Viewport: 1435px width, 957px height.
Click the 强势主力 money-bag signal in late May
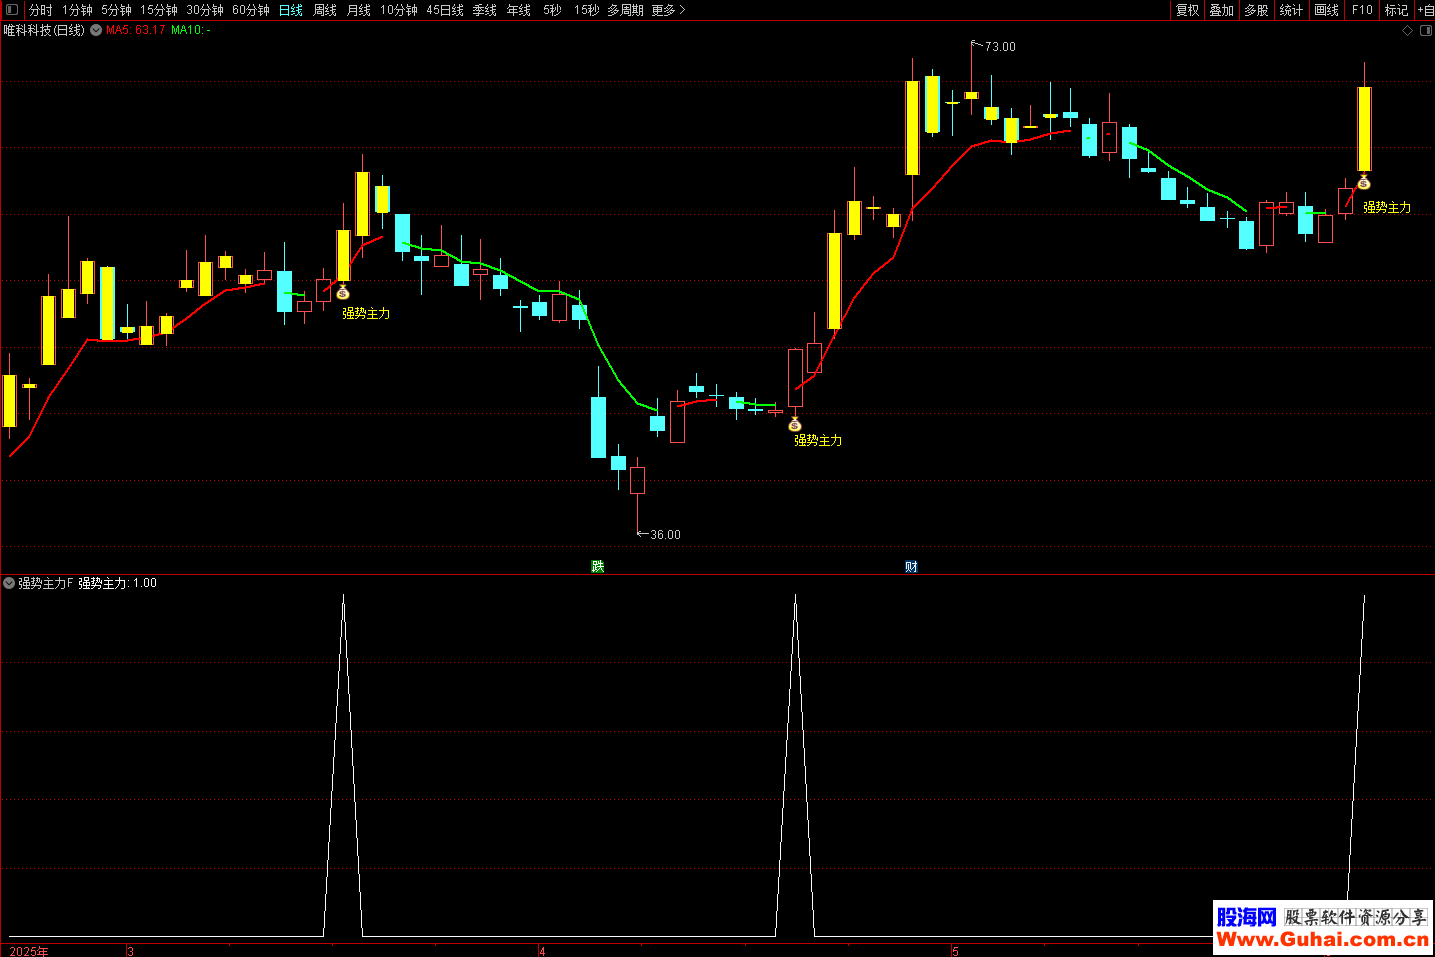1364,182
